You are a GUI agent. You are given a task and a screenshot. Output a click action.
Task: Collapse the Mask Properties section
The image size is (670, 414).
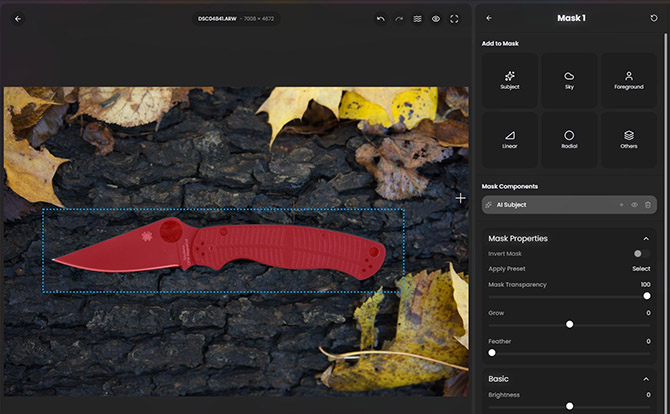pyautogui.click(x=646, y=239)
